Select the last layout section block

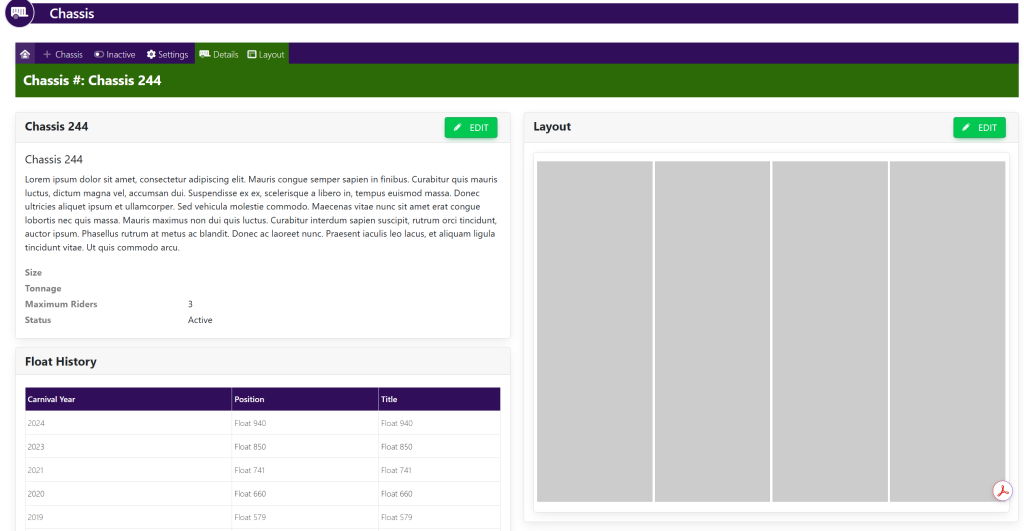coord(947,331)
